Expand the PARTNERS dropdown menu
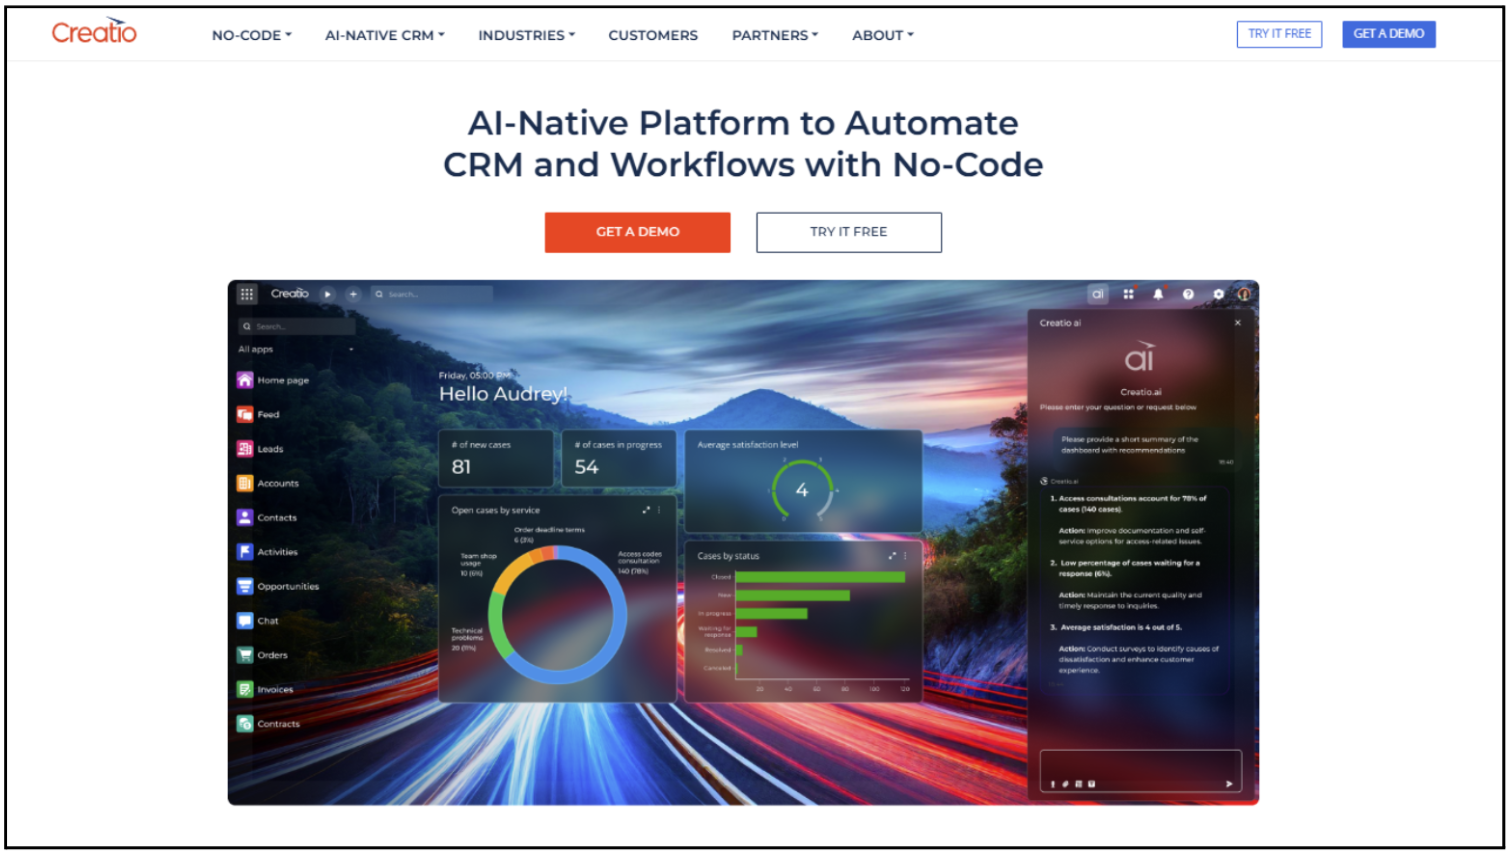Image resolution: width=1507 pixels, height=851 pixels. tap(775, 35)
